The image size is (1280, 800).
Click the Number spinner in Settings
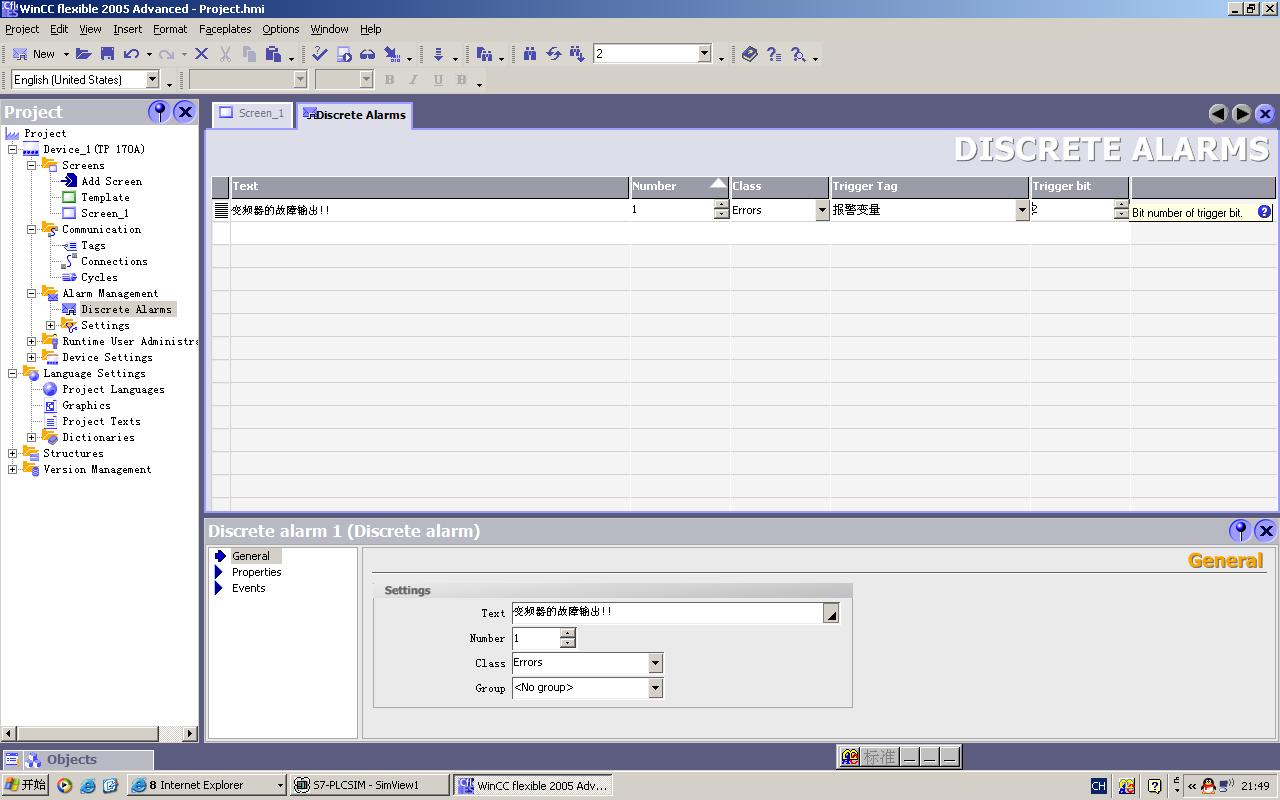[x=568, y=638]
